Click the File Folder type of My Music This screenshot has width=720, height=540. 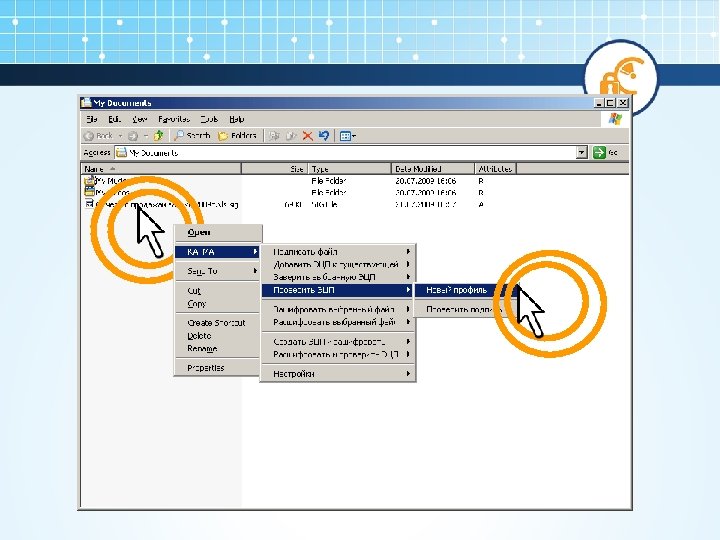[329, 181]
